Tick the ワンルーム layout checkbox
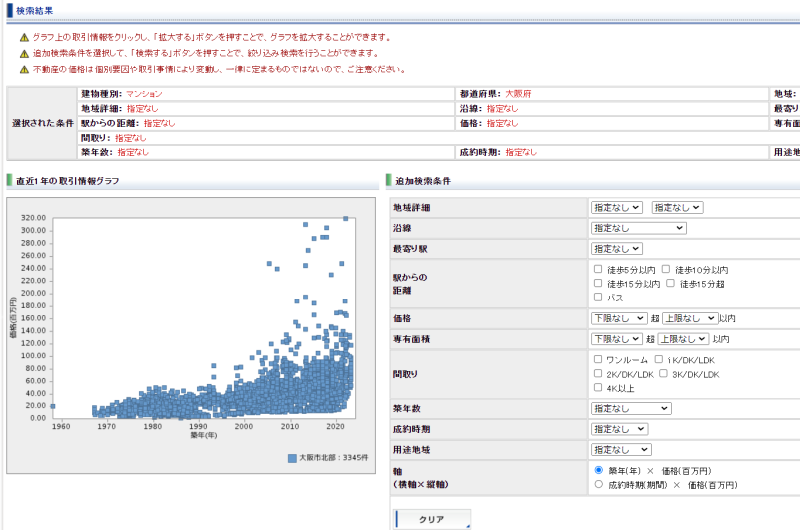Viewport: 800px width, 530px height. [598, 359]
